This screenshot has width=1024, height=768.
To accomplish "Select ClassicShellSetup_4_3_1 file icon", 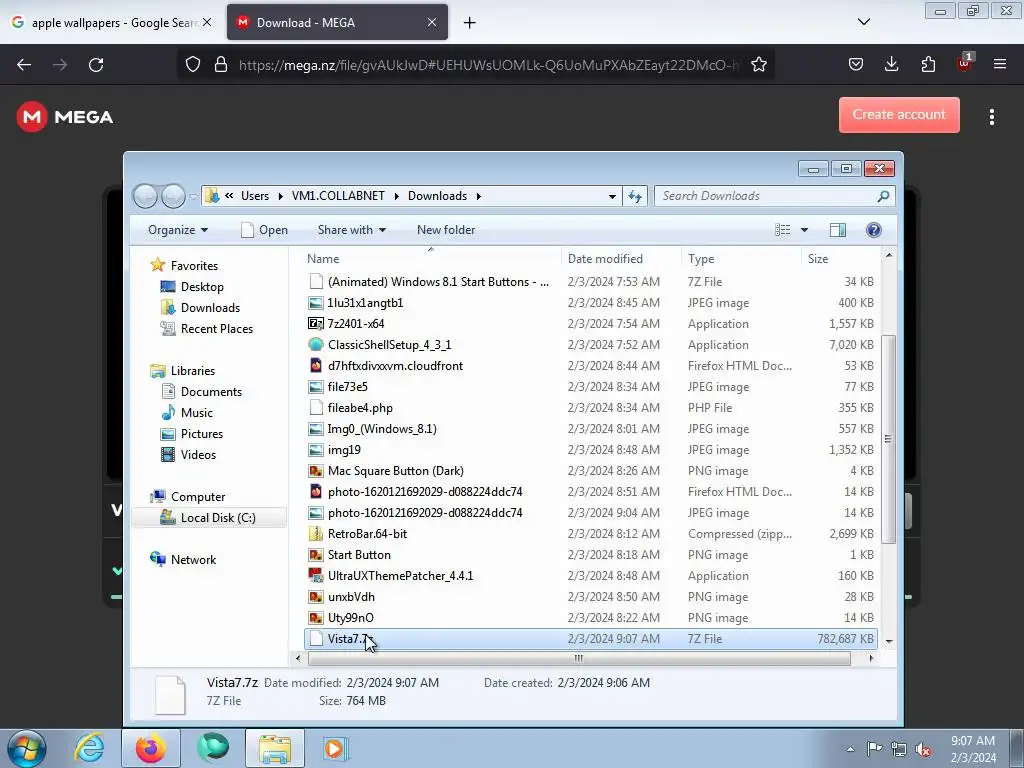I will 315,345.
